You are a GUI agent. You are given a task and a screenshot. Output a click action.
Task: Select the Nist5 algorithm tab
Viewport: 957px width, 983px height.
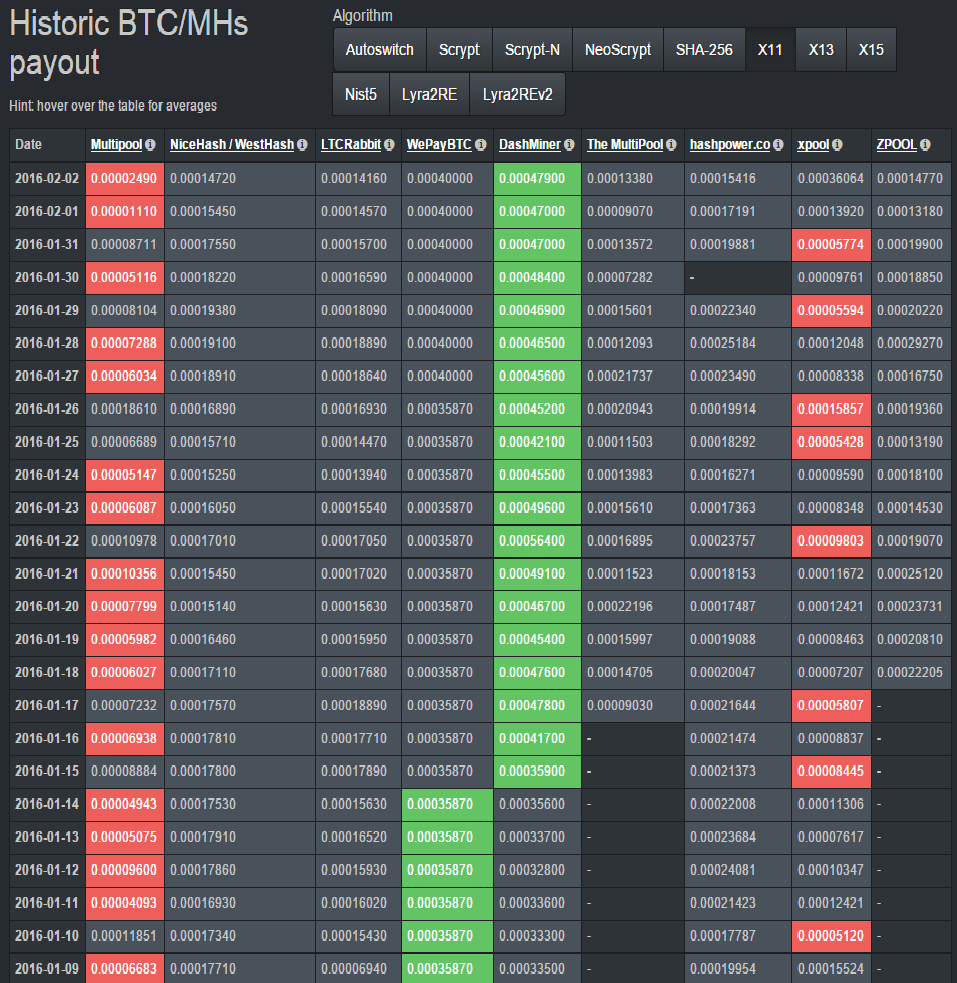click(361, 95)
